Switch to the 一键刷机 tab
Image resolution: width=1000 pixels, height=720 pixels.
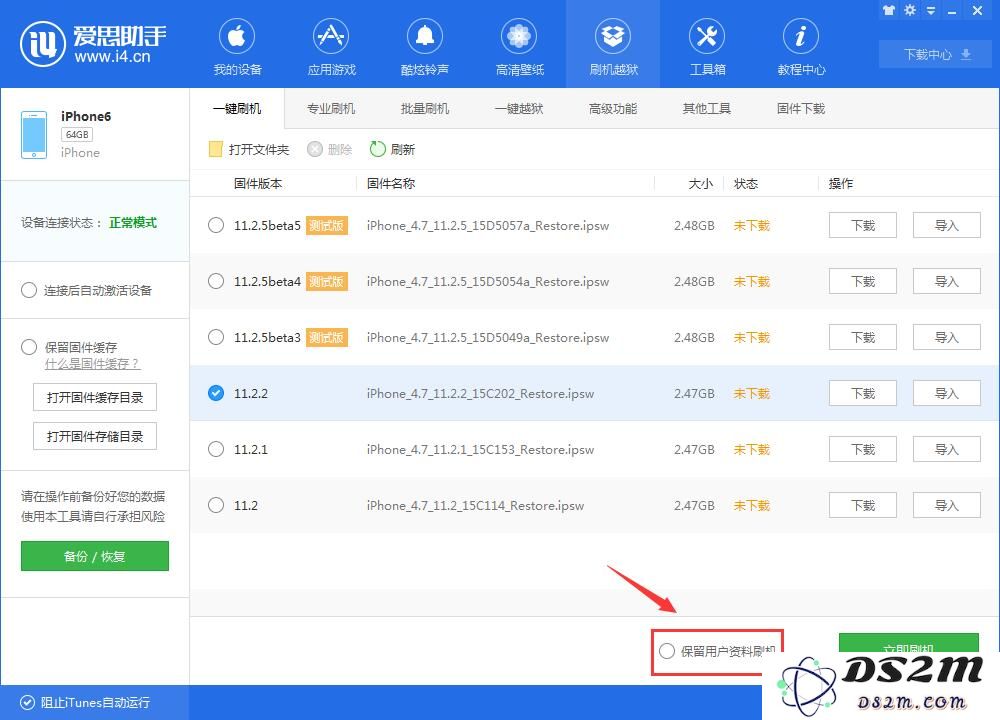pyautogui.click(x=237, y=109)
